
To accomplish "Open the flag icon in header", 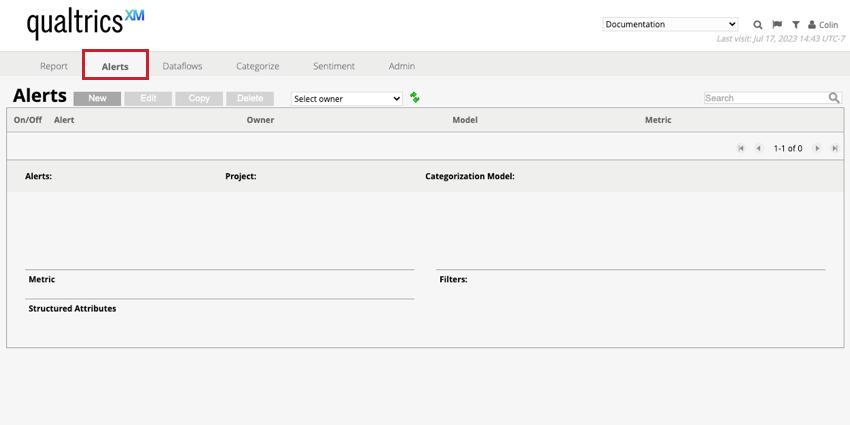I will [x=777, y=24].
